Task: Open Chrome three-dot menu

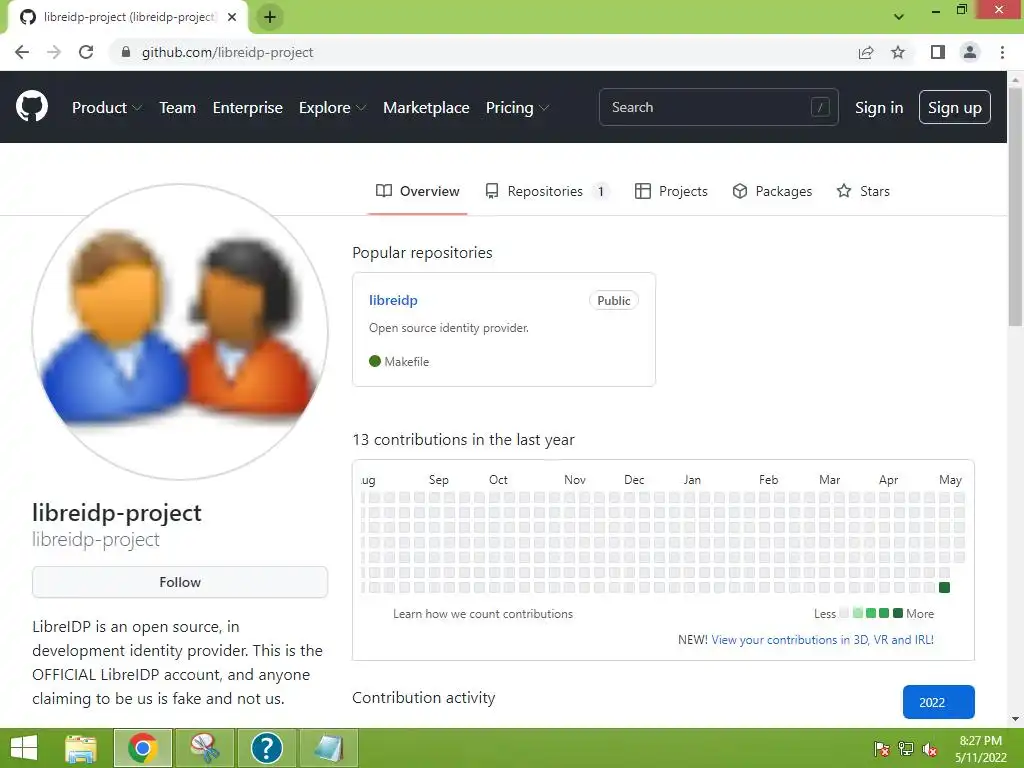Action: pyautogui.click(x=1002, y=52)
